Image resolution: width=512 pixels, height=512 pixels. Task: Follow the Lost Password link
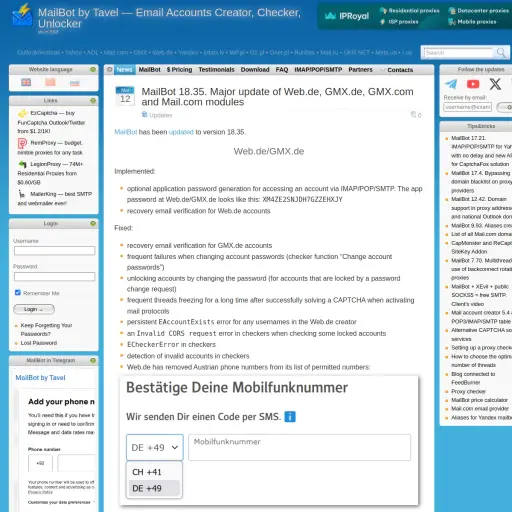39,343
